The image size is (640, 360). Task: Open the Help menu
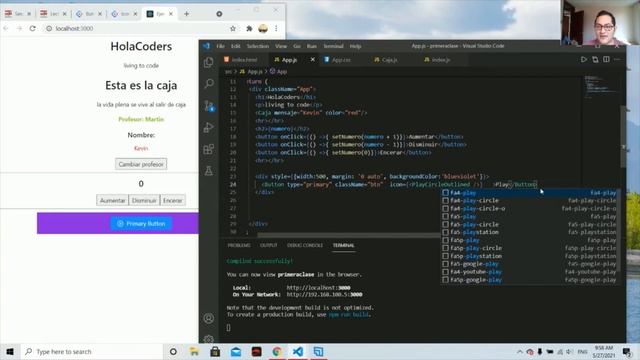(356, 46)
